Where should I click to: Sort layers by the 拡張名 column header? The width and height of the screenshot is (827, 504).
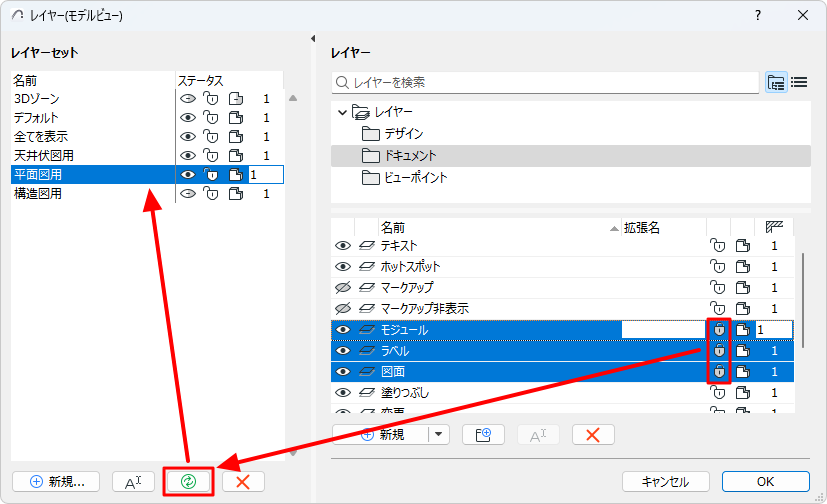click(x=663, y=228)
